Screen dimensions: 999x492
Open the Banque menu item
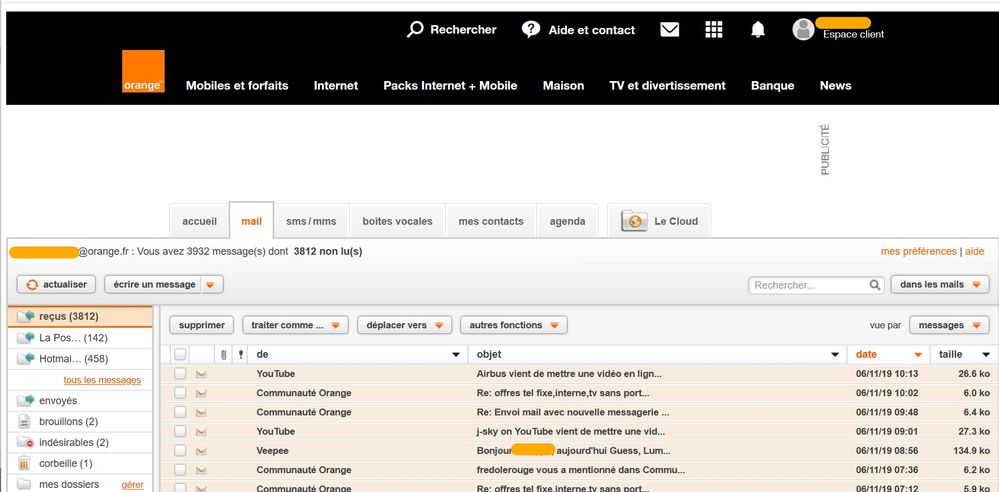point(772,85)
